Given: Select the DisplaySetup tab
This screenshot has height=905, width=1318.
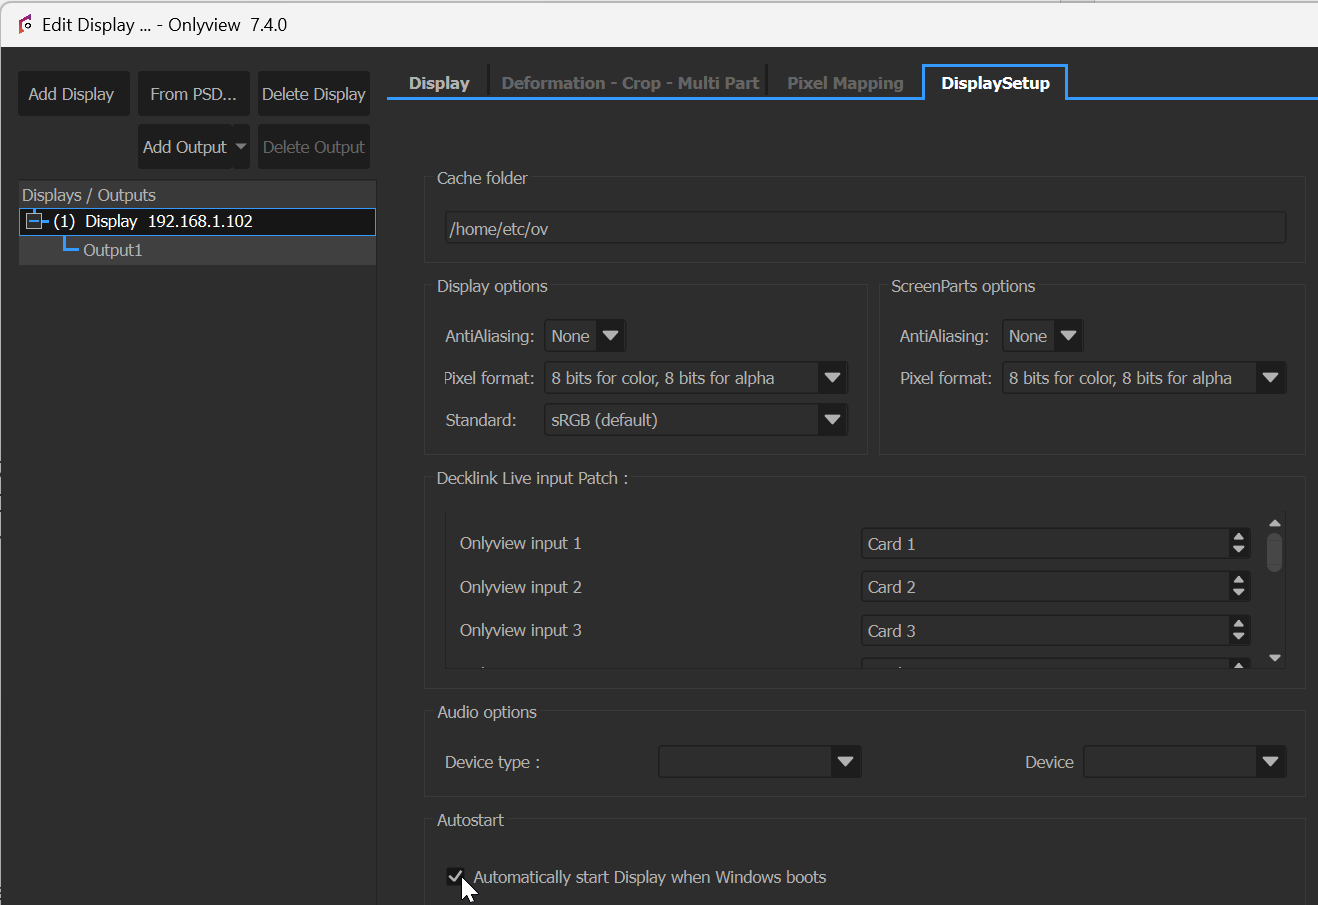Looking at the screenshot, I should 995,83.
